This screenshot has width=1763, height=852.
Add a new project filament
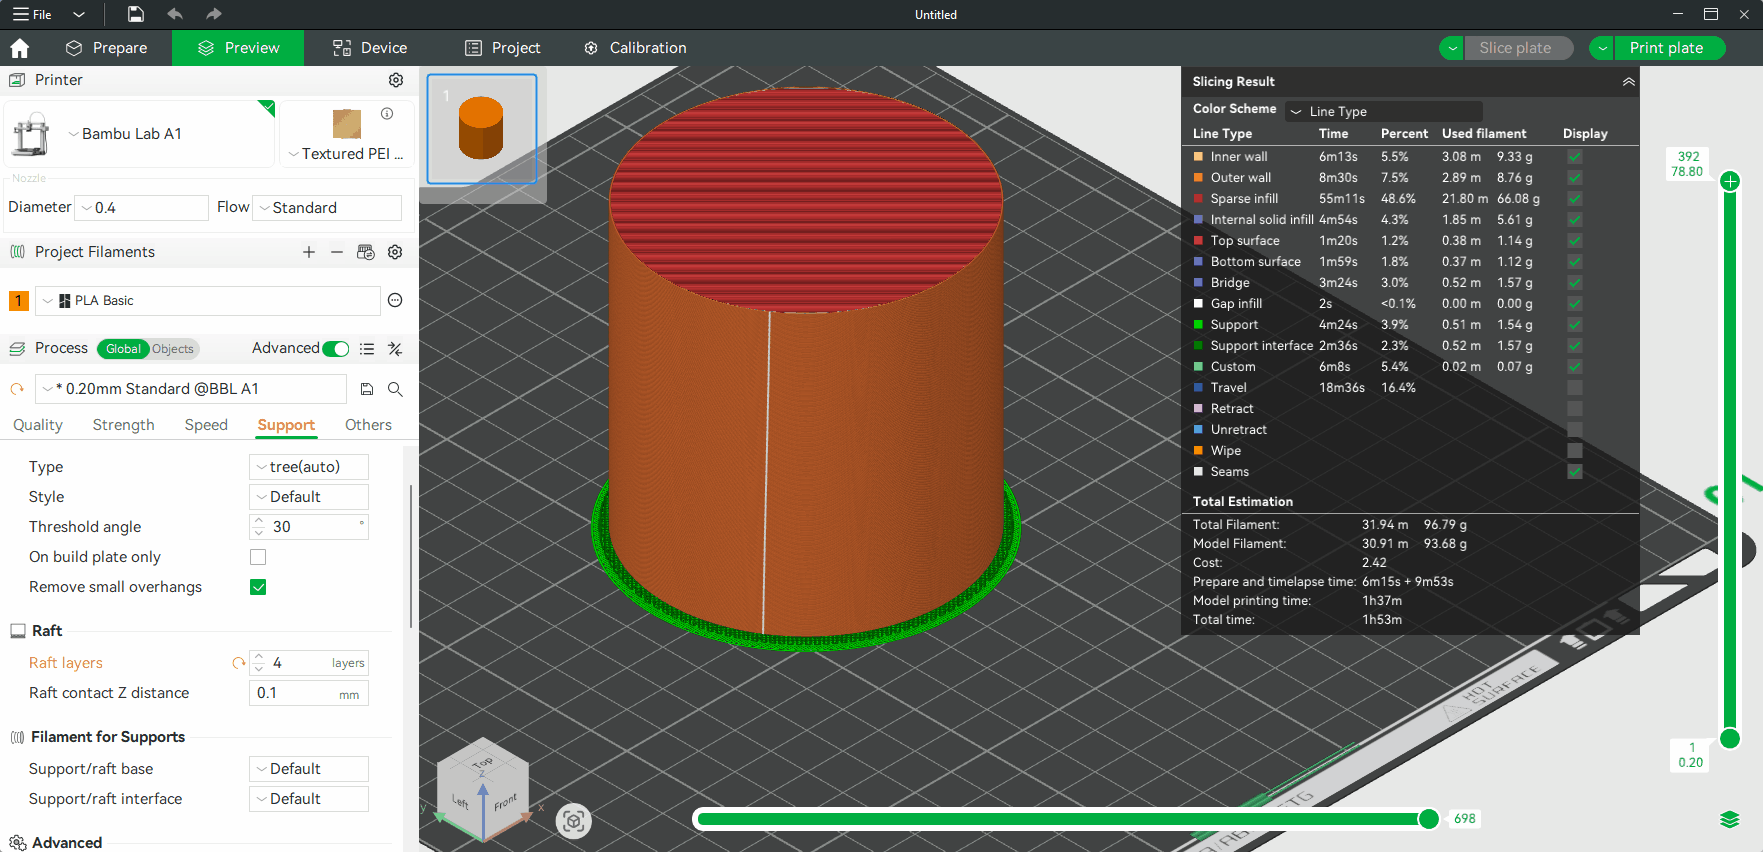click(309, 252)
